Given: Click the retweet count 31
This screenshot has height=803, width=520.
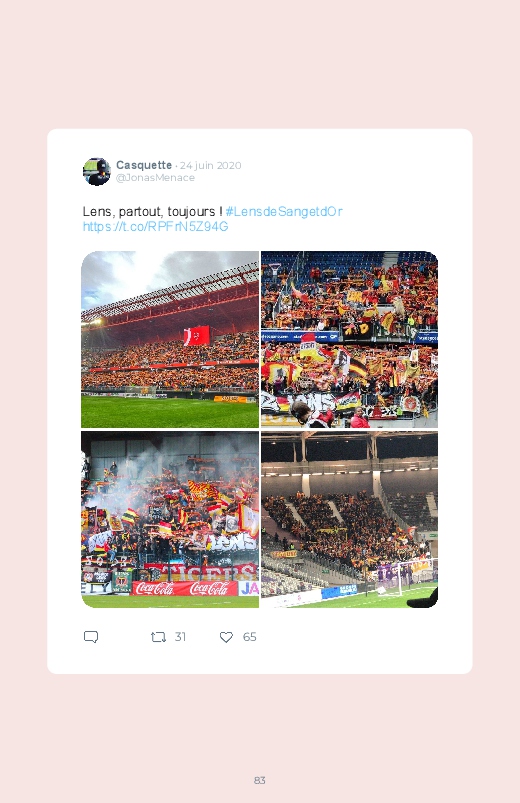Looking at the screenshot, I should (180, 637).
